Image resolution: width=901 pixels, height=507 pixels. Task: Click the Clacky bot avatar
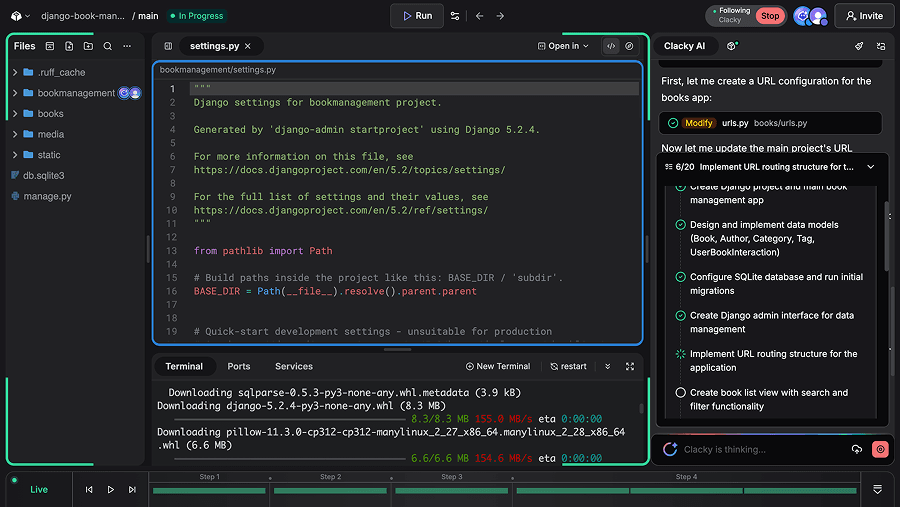(x=802, y=16)
